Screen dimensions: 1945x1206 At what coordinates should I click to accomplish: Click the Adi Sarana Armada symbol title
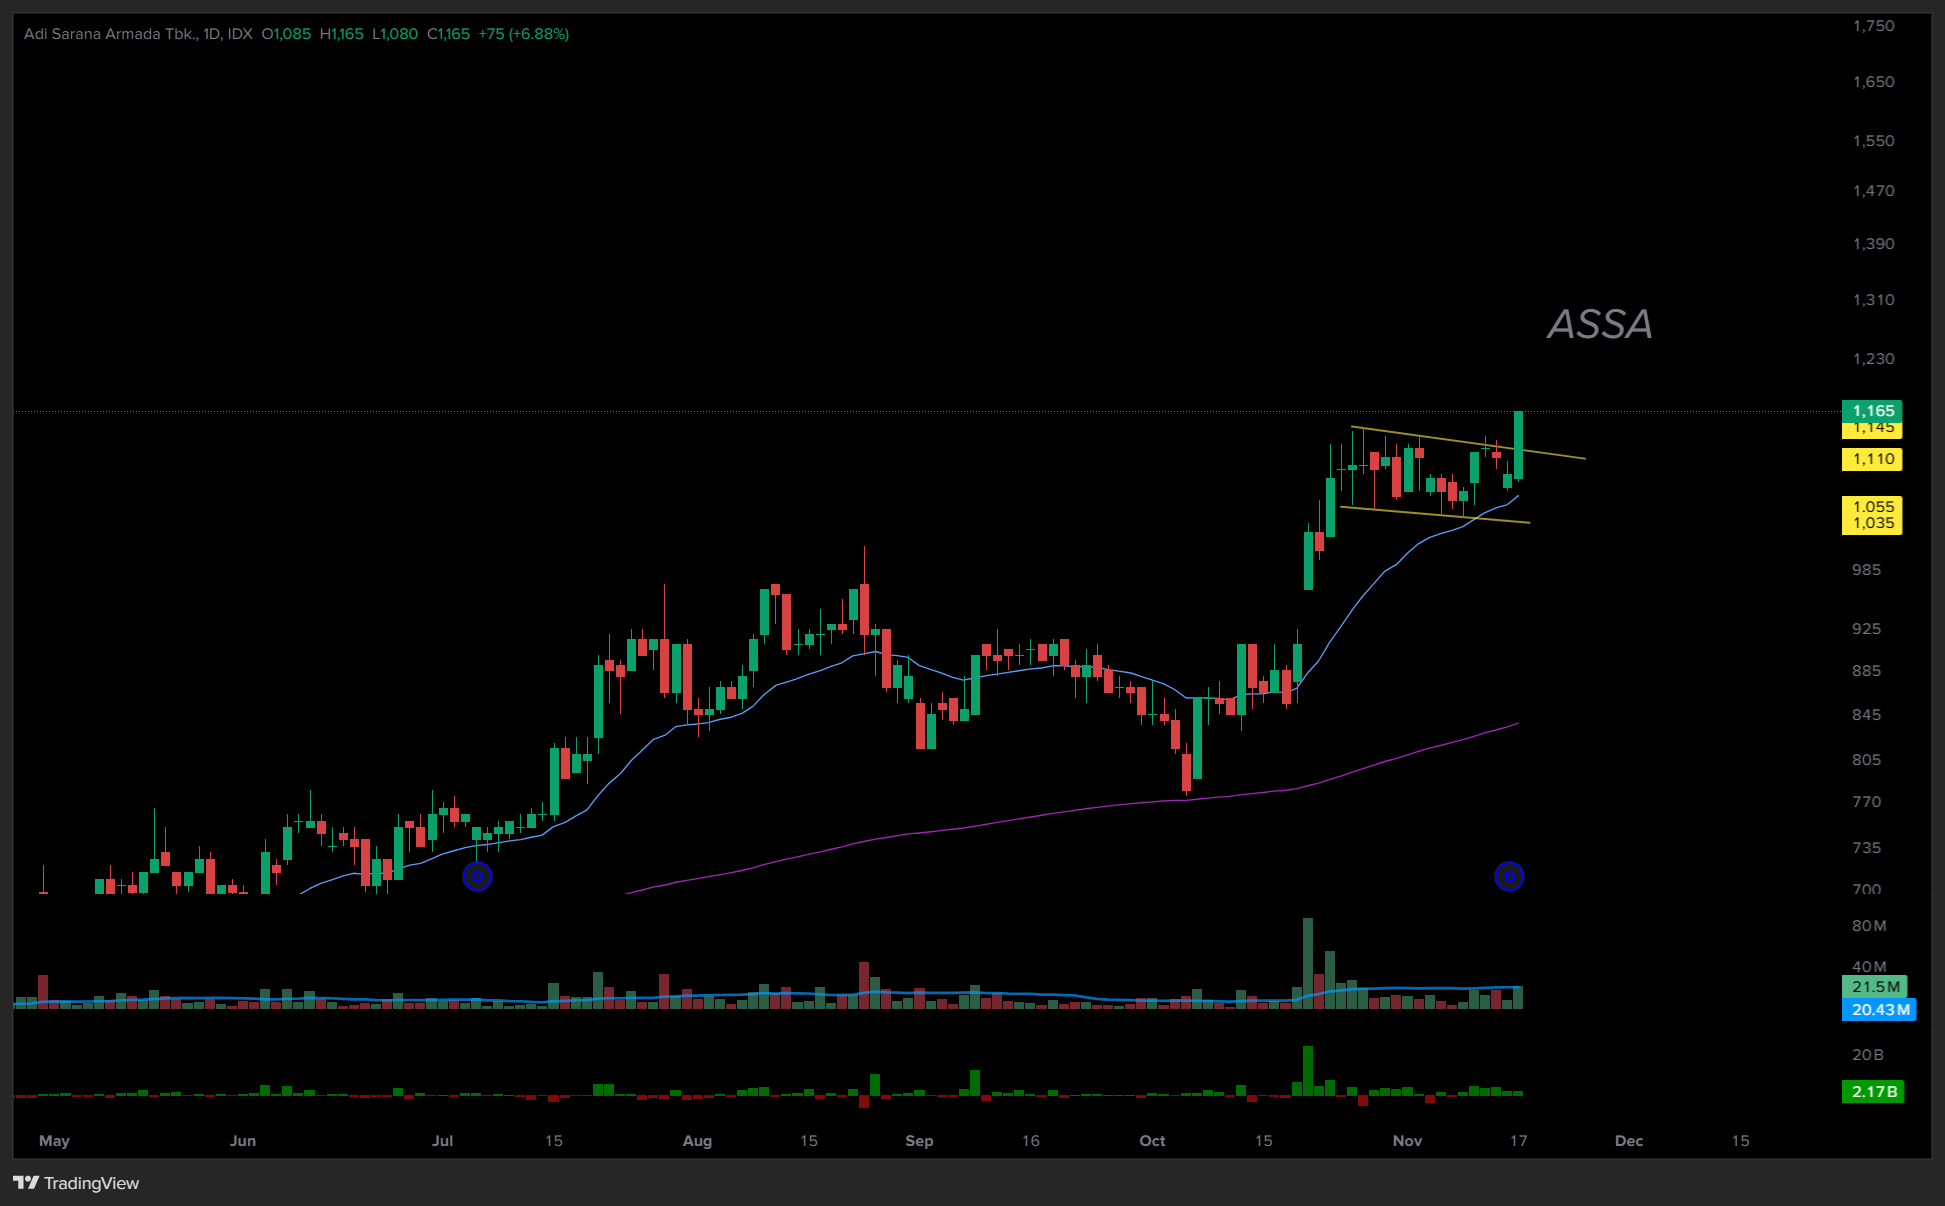click(x=110, y=34)
